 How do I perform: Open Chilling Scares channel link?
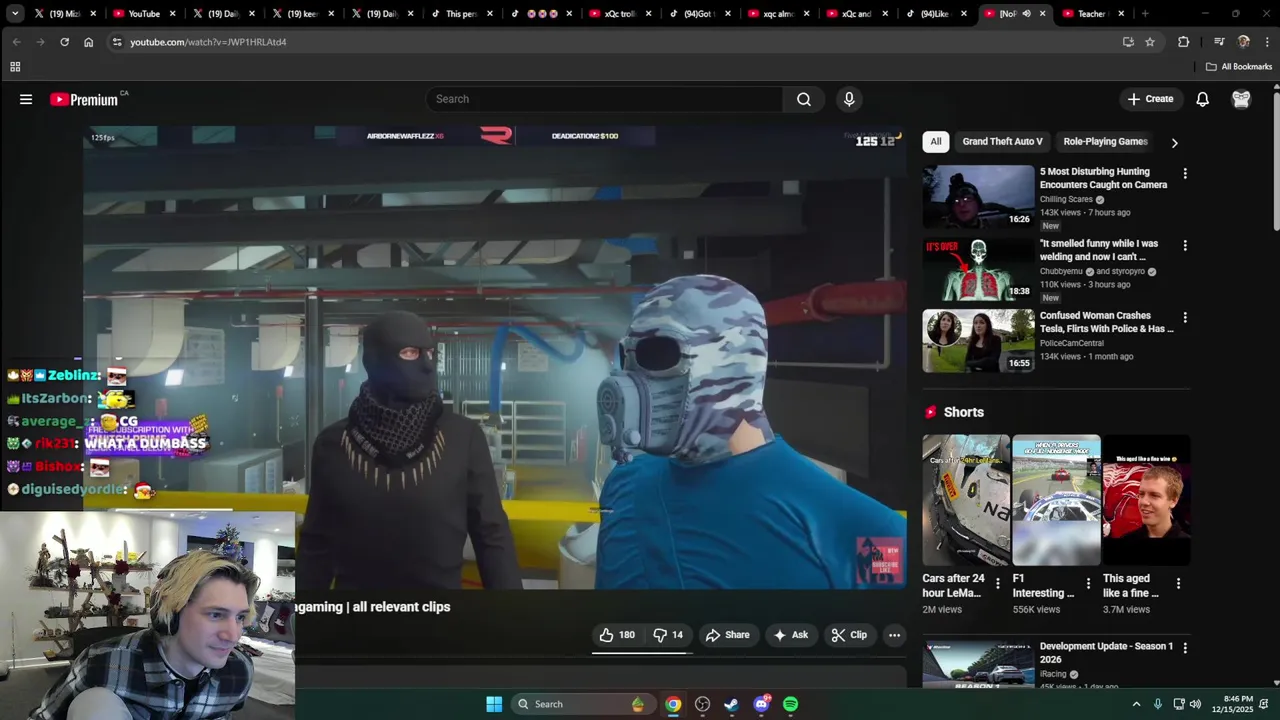[1066, 199]
